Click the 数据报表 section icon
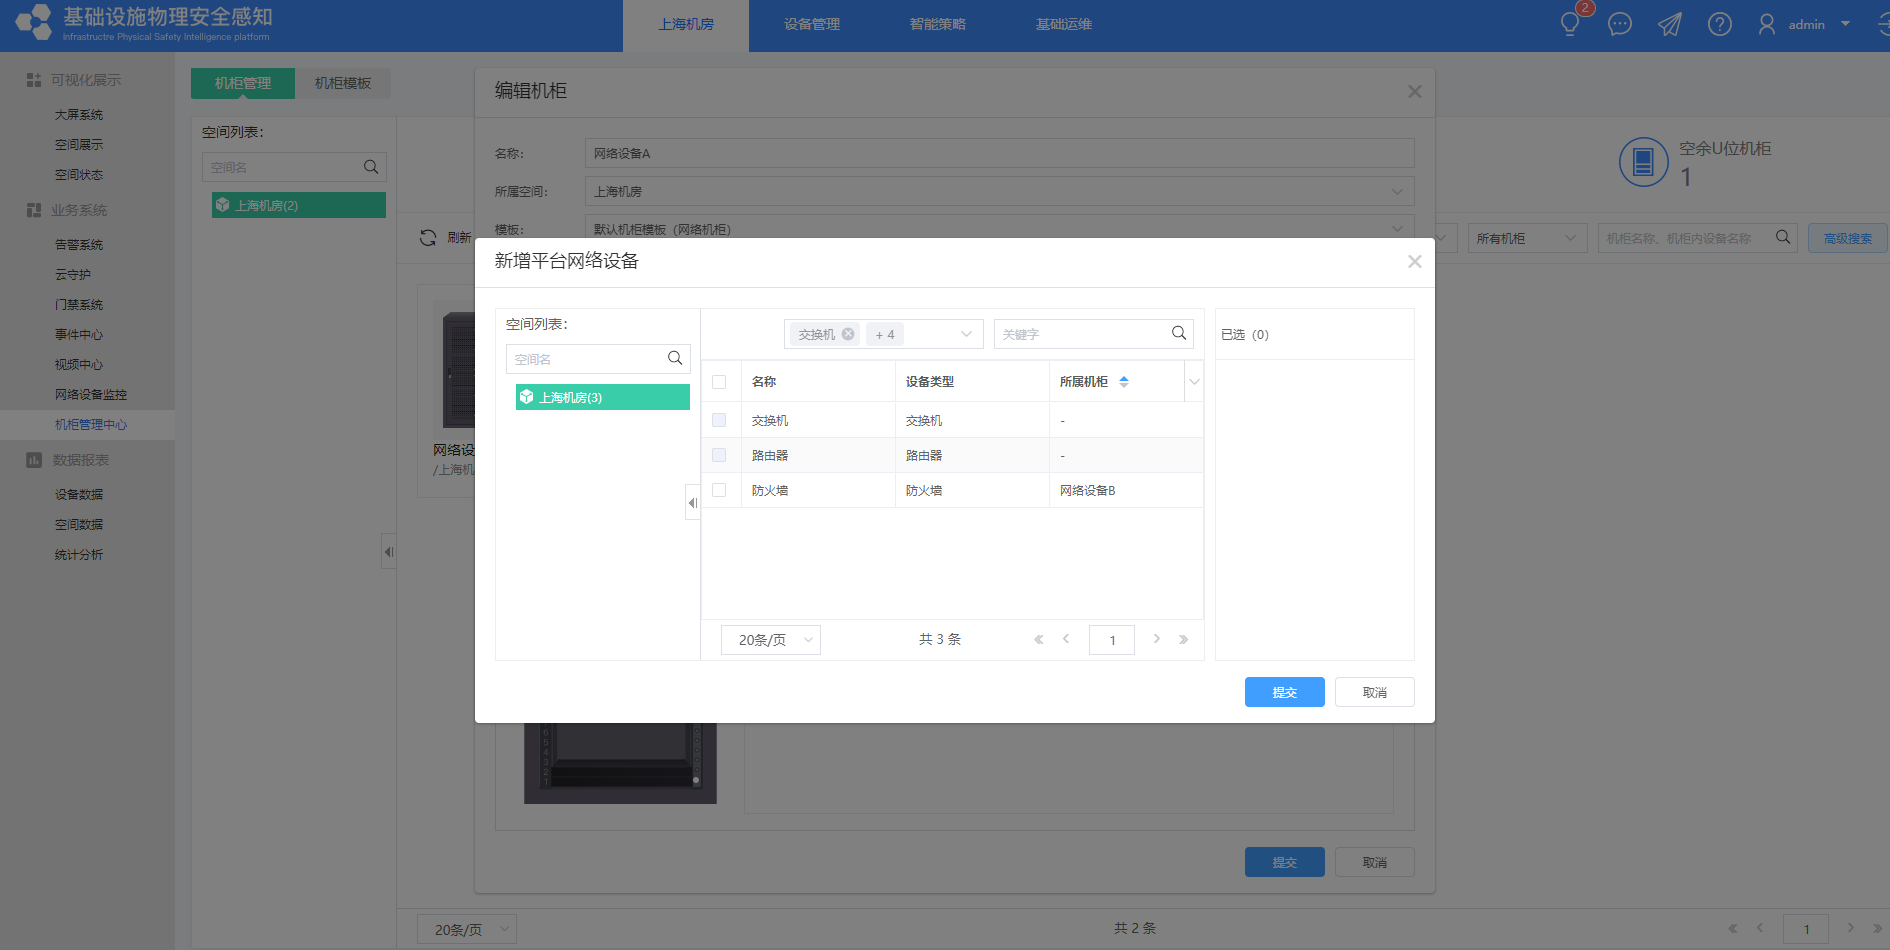Screen dimensions: 1890x950 [34, 460]
